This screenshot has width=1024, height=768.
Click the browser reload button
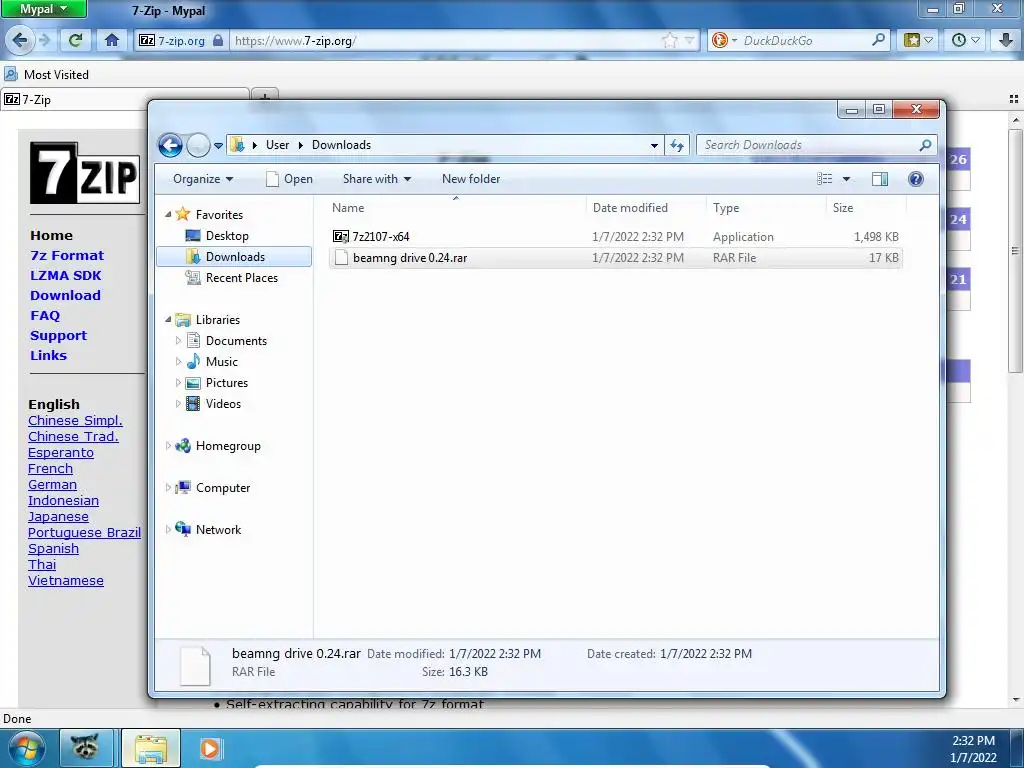coord(75,40)
